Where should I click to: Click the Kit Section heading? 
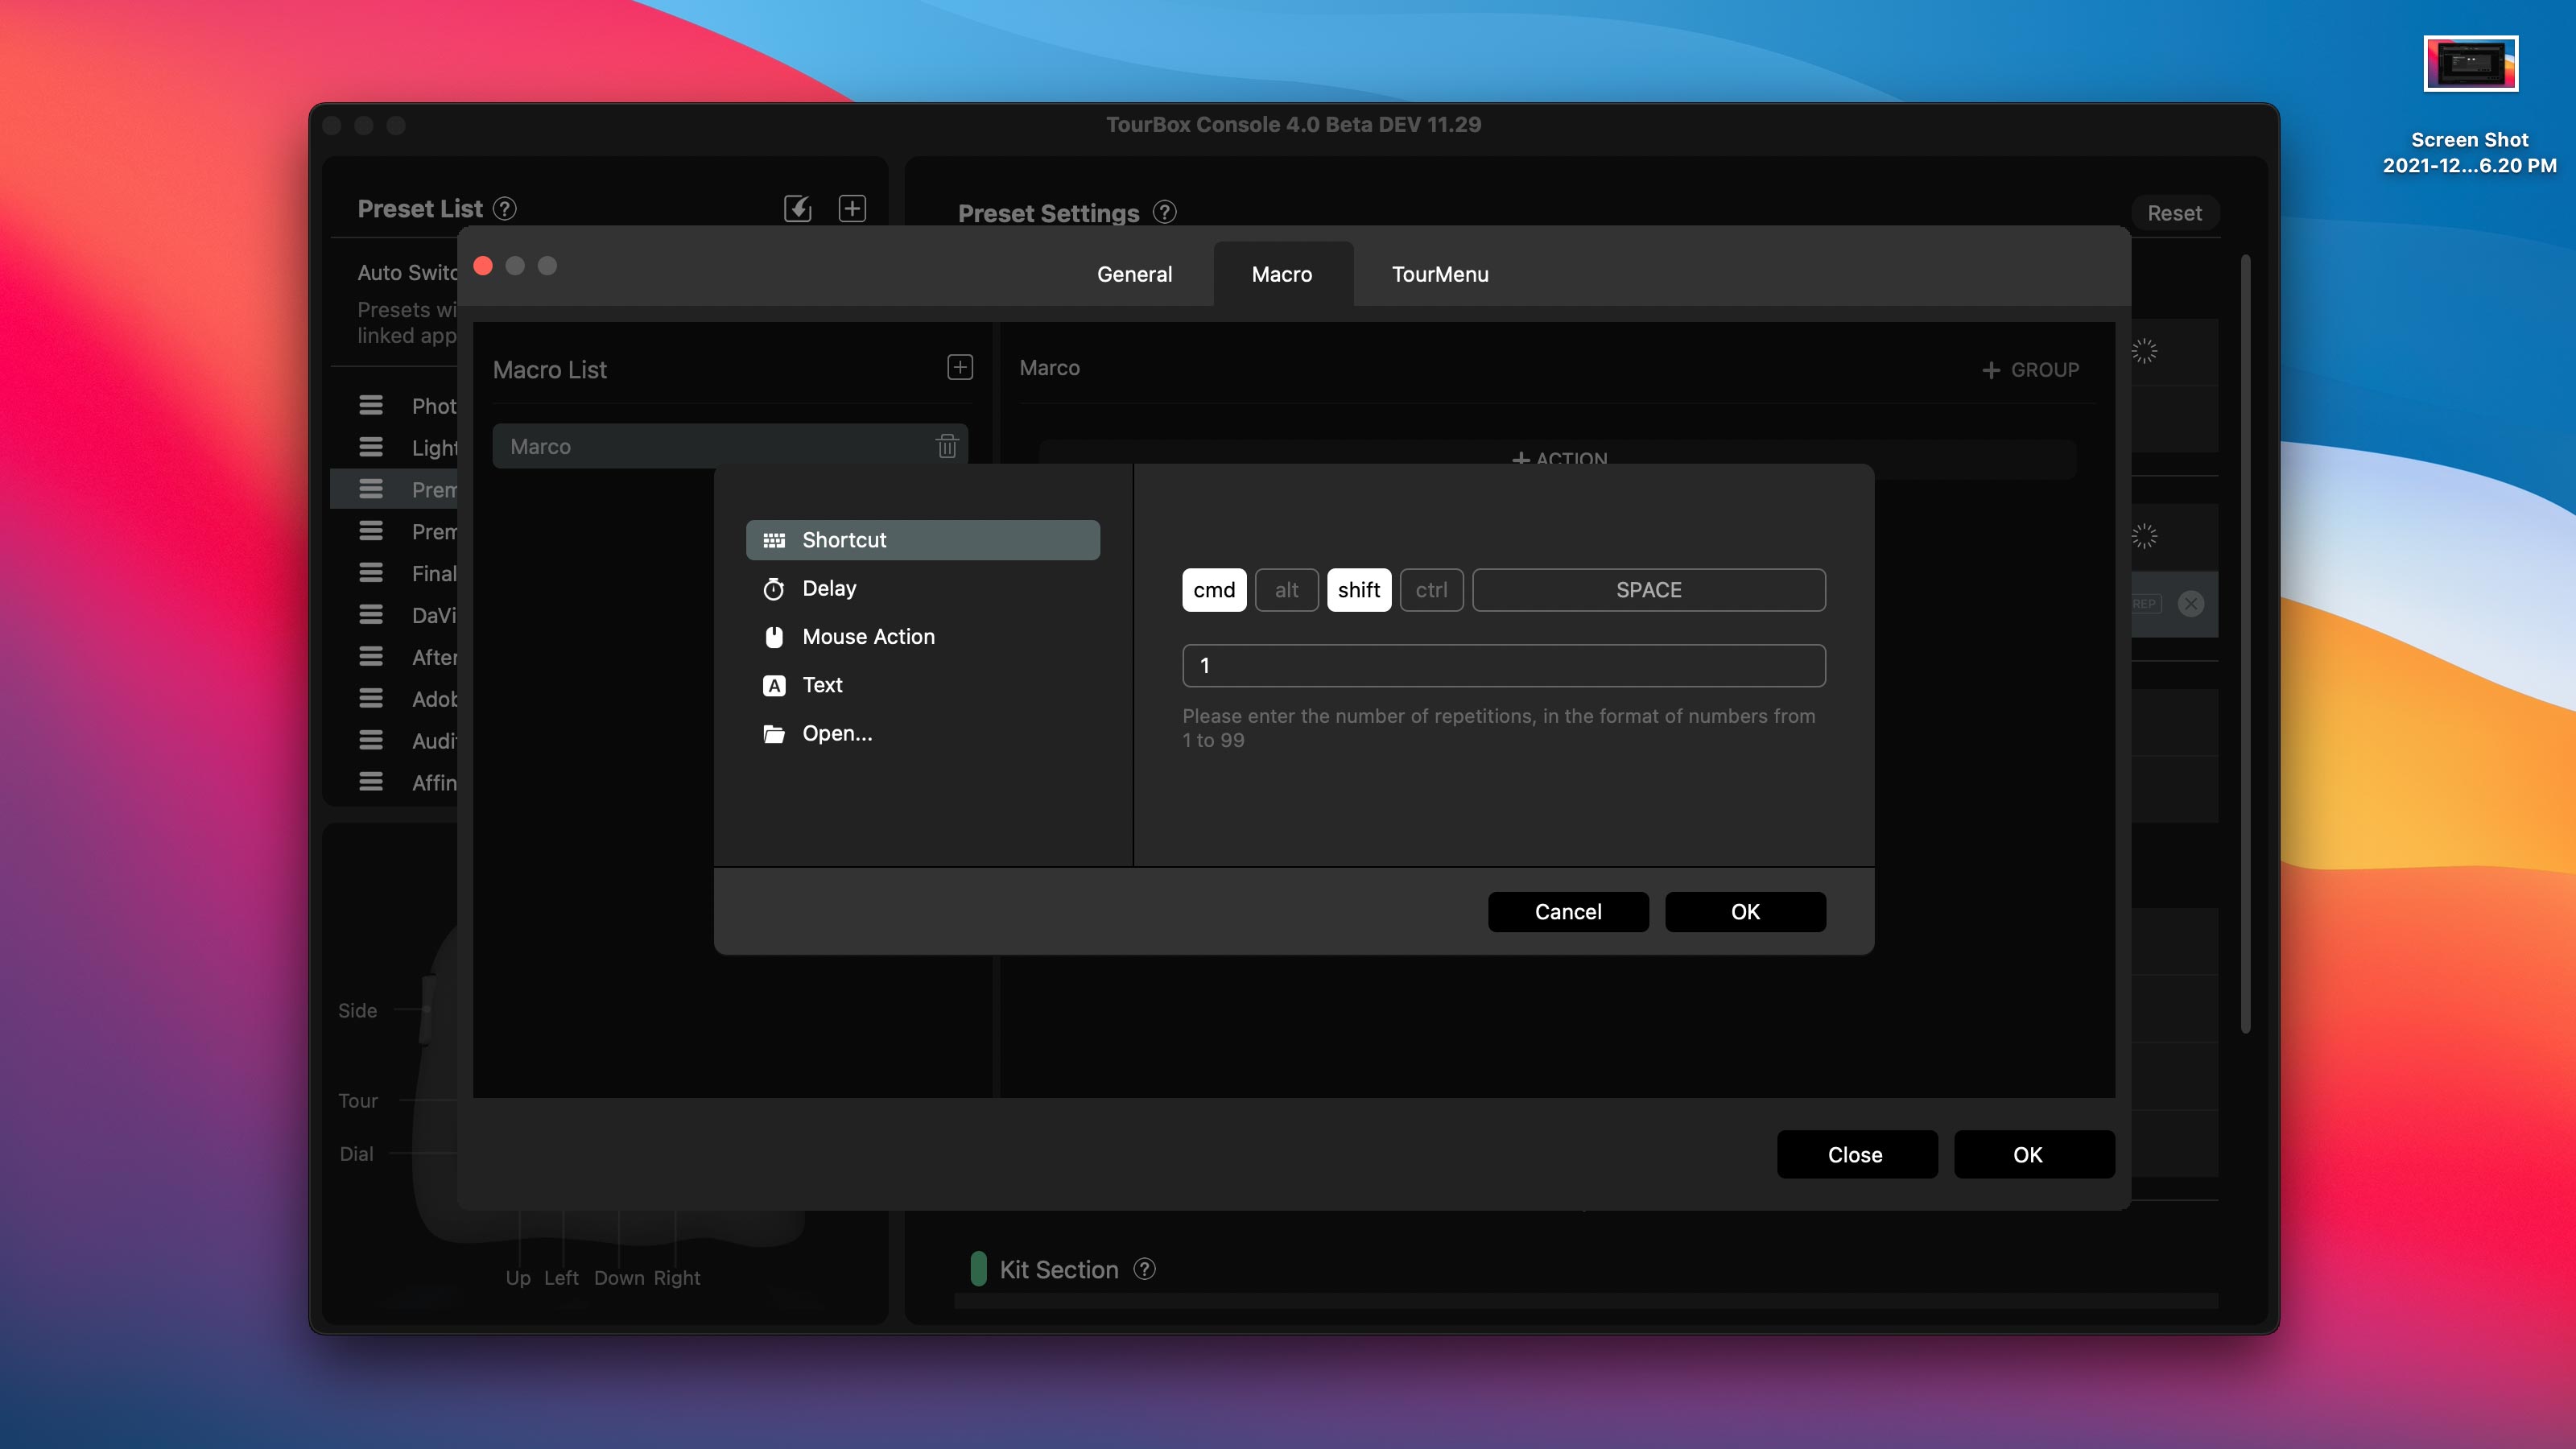pos(1058,1270)
